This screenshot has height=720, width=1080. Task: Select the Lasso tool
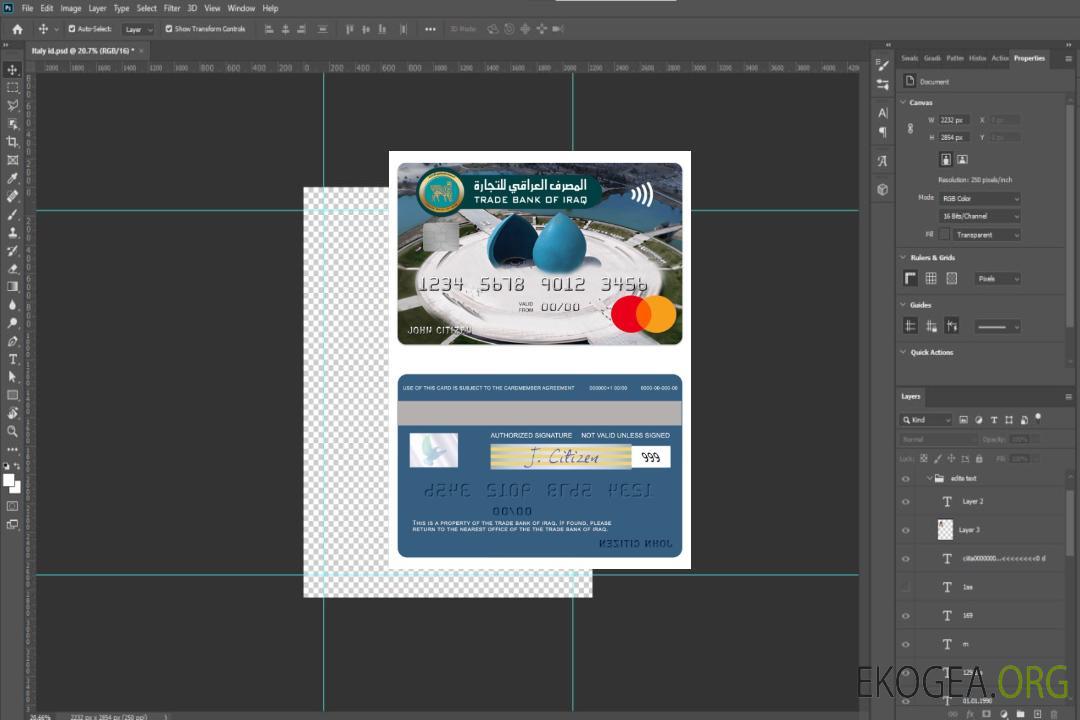coord(12,105)
